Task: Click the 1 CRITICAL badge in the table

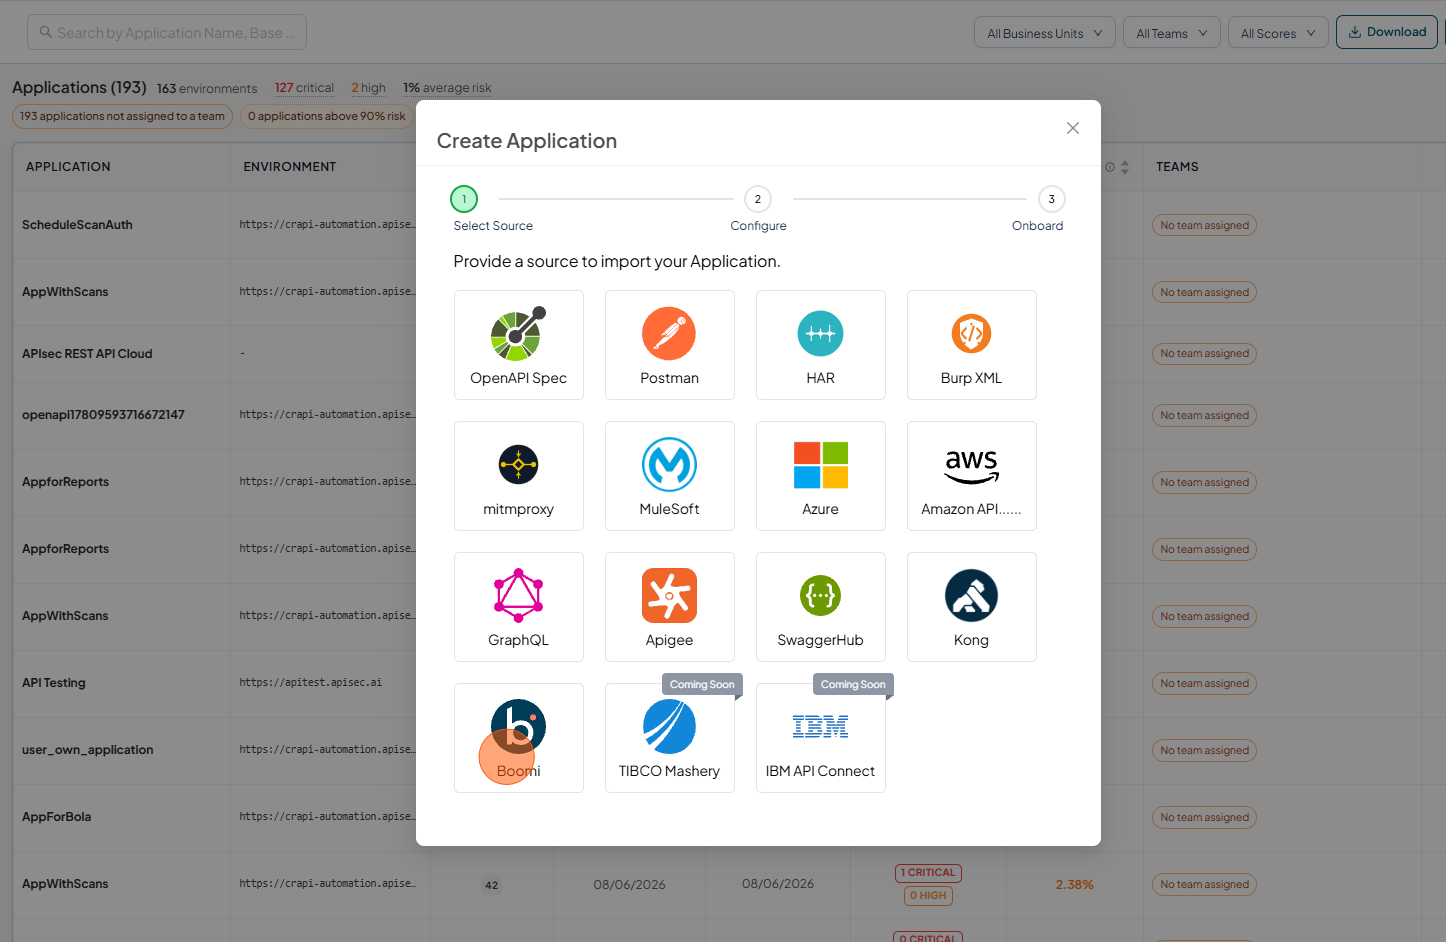Action: click(928, 873)
